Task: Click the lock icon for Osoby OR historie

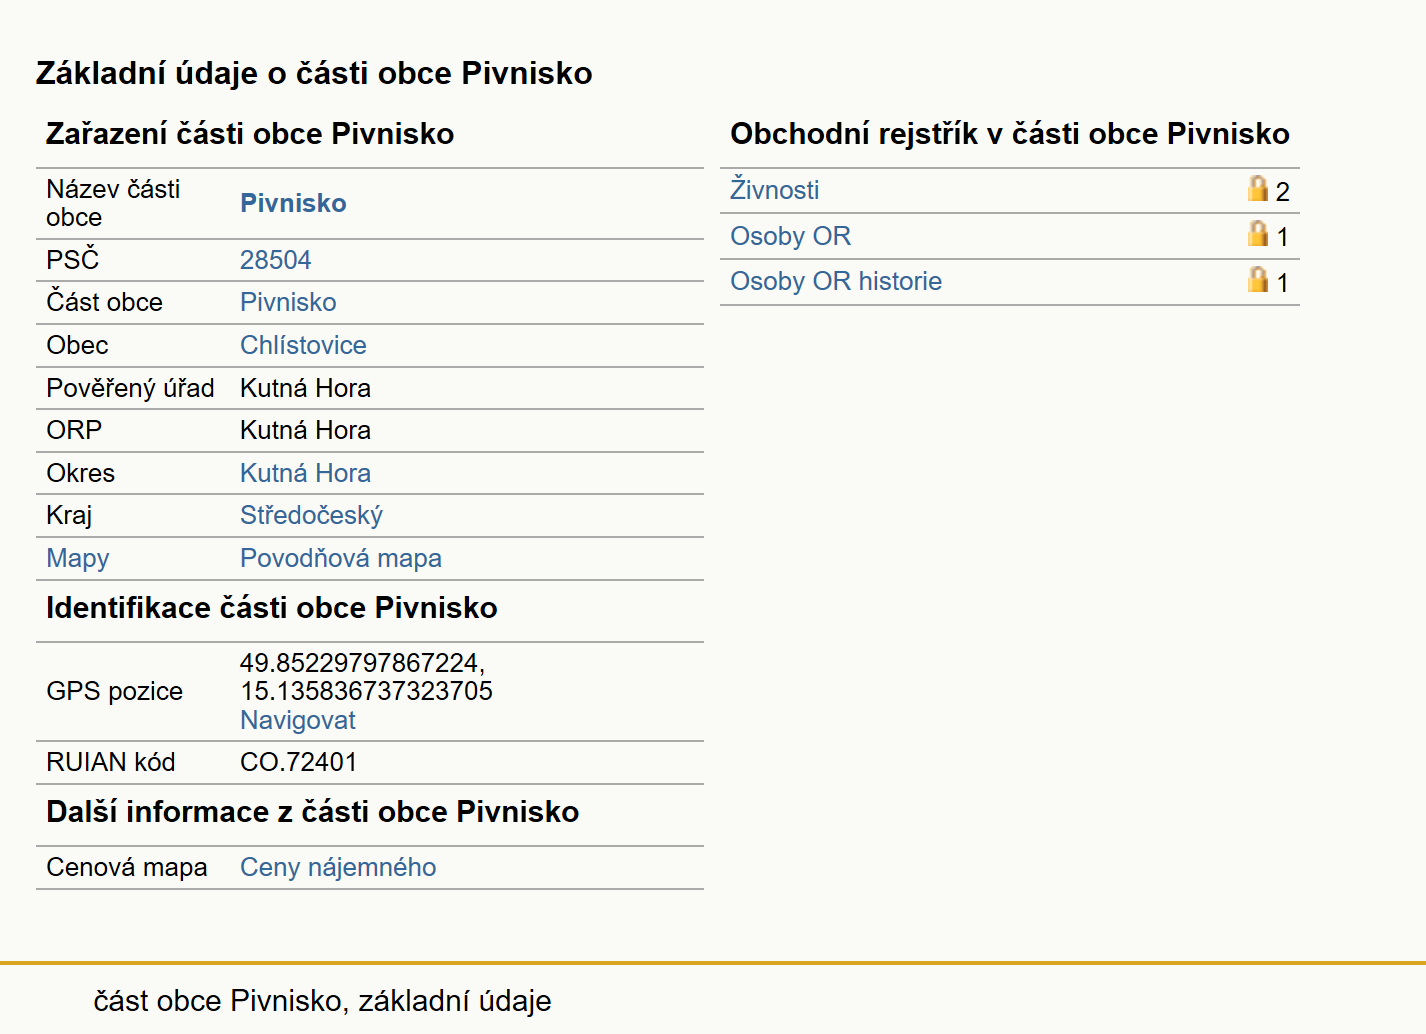Action: point(1257,279)
